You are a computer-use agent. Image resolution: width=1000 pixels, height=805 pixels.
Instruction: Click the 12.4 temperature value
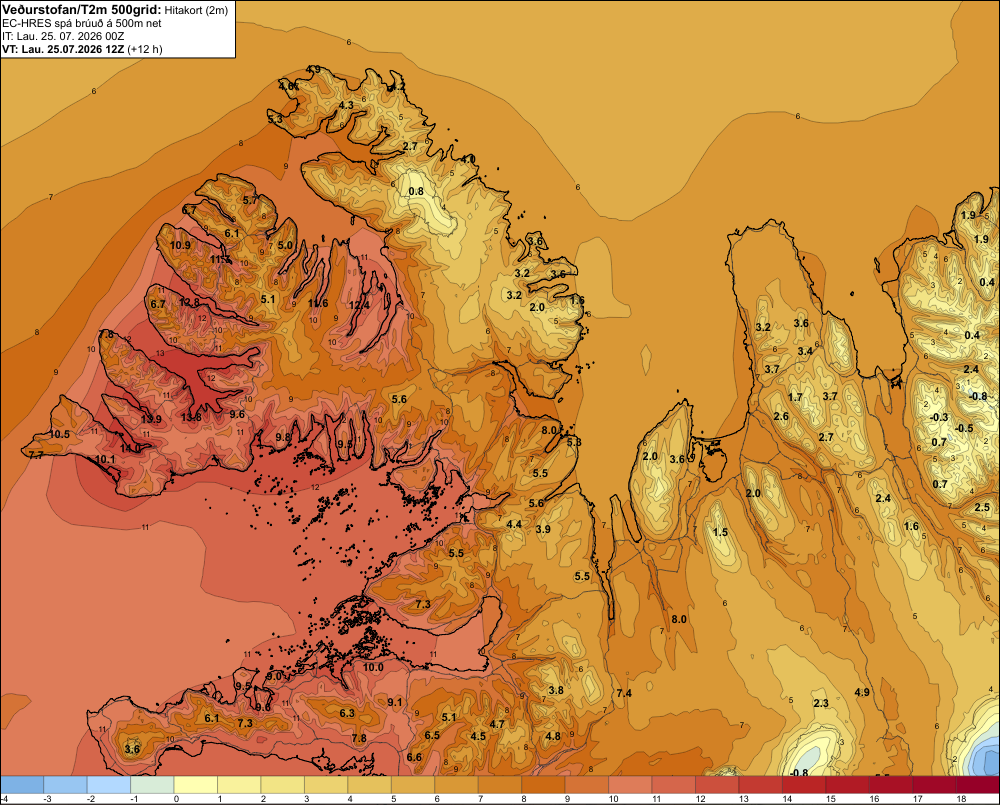(359, 305)
